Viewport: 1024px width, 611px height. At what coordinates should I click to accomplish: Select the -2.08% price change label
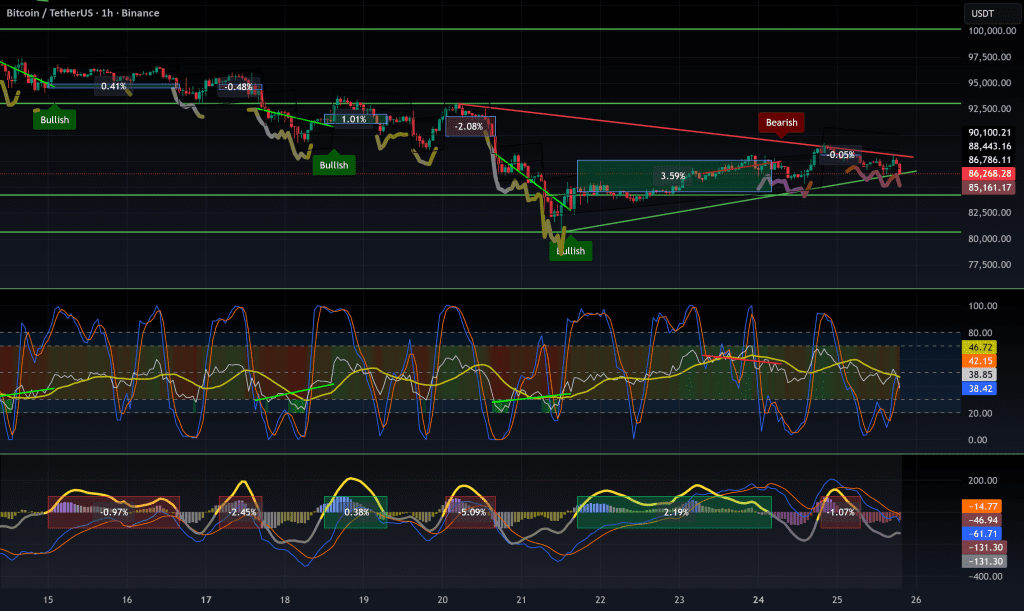[469, 127]
